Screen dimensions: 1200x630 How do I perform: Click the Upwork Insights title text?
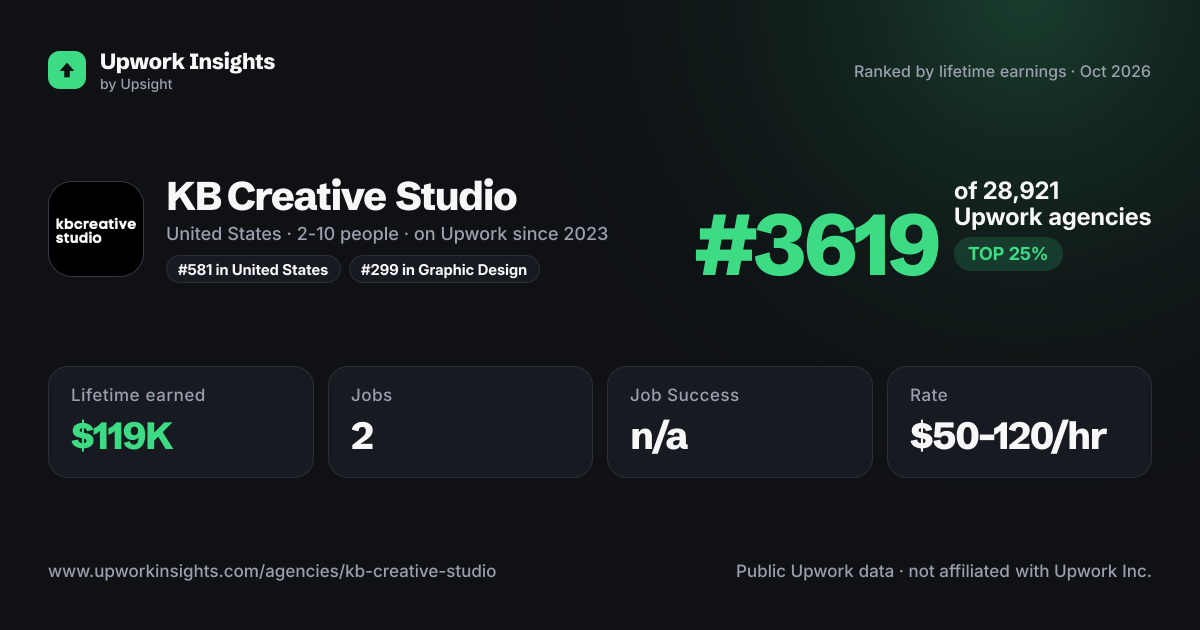click(187, 61)
